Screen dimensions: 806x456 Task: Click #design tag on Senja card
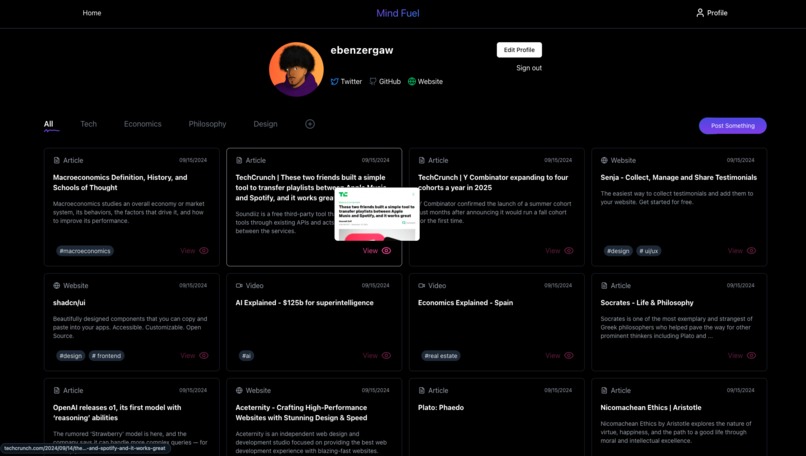coord(618,251)
